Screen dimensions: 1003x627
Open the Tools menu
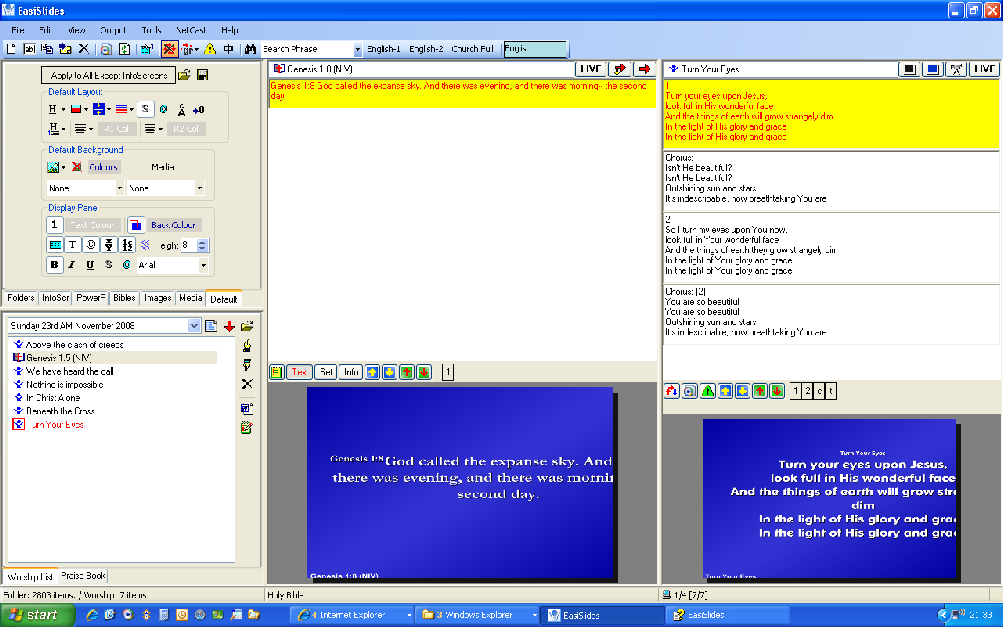pyautogui.click(x=151, y=31)
